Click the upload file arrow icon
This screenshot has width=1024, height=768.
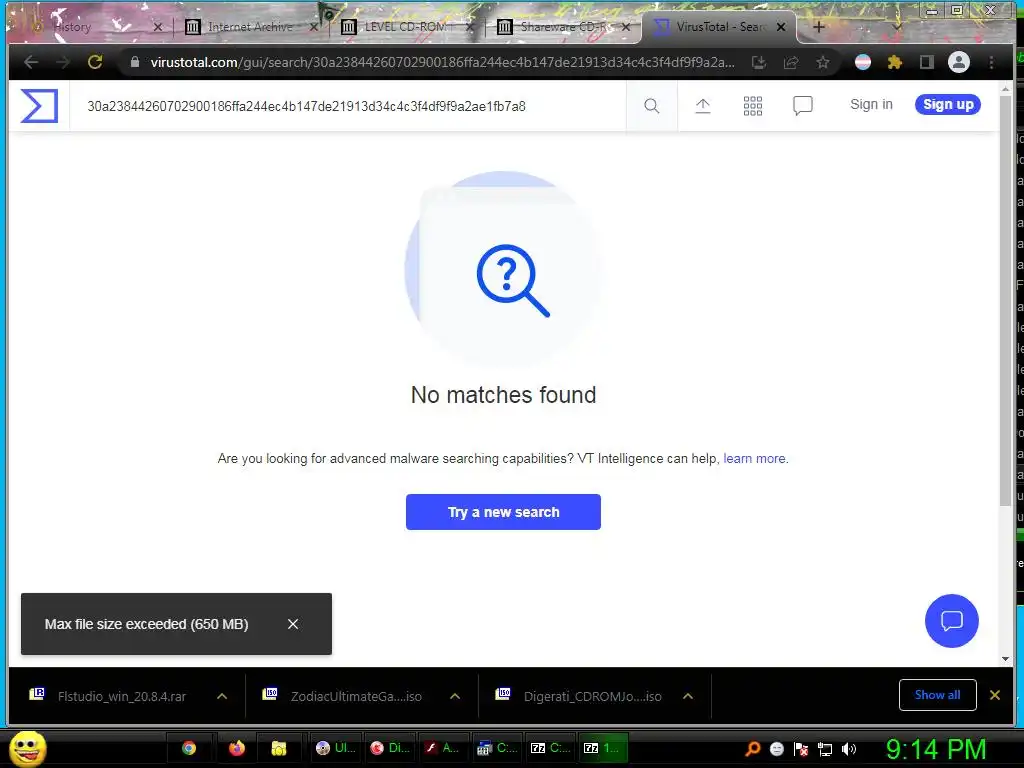[x=703, y=106]
